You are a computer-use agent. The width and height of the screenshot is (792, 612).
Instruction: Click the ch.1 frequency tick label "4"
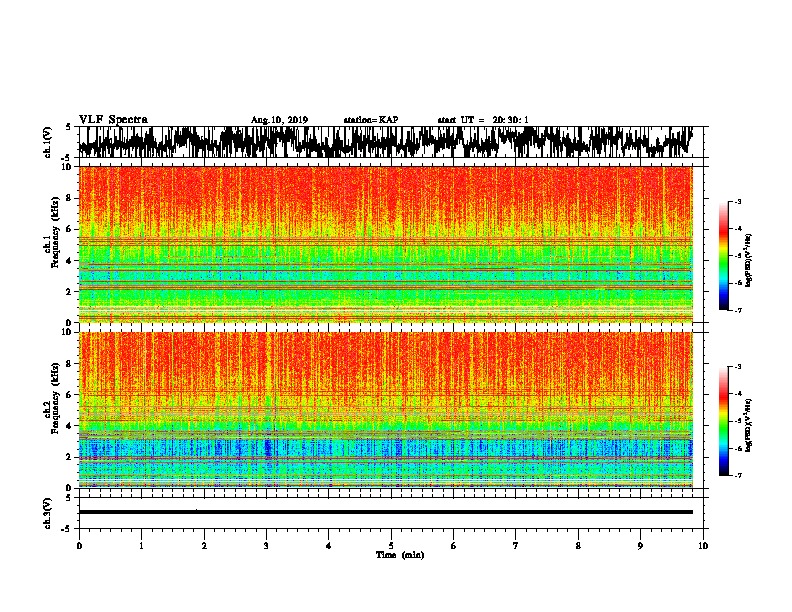69,261
